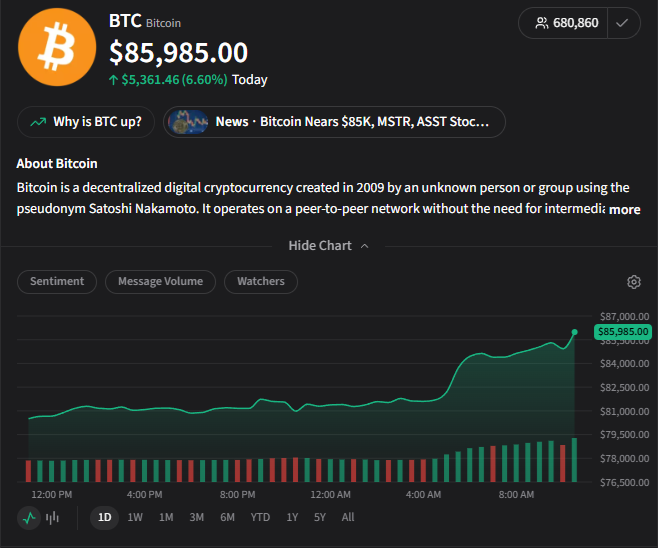Click the BTC ticker symbol heading
Viewport: 658px width, 548px height.
pyautogui.click(x=125, y=21)
